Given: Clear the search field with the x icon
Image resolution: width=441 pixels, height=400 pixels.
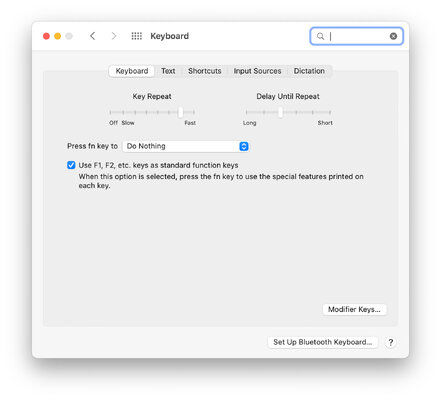Looking at the screenshot, I should point(393,36).
